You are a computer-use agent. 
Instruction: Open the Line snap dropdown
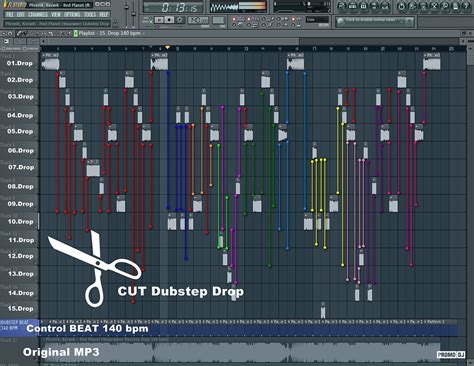[x=317, y=20]
